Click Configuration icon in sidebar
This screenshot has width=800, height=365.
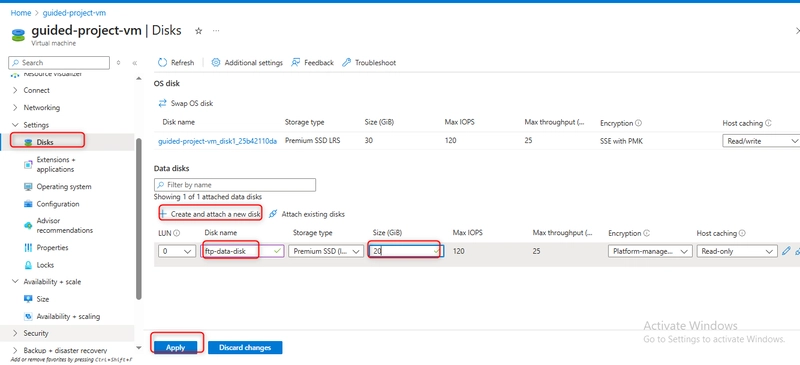pos(28,204)
